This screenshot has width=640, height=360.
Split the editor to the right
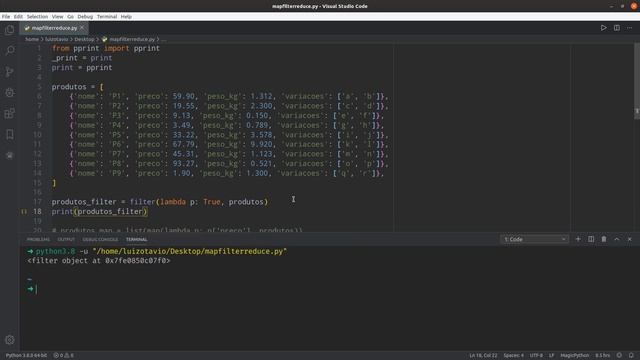617,28
